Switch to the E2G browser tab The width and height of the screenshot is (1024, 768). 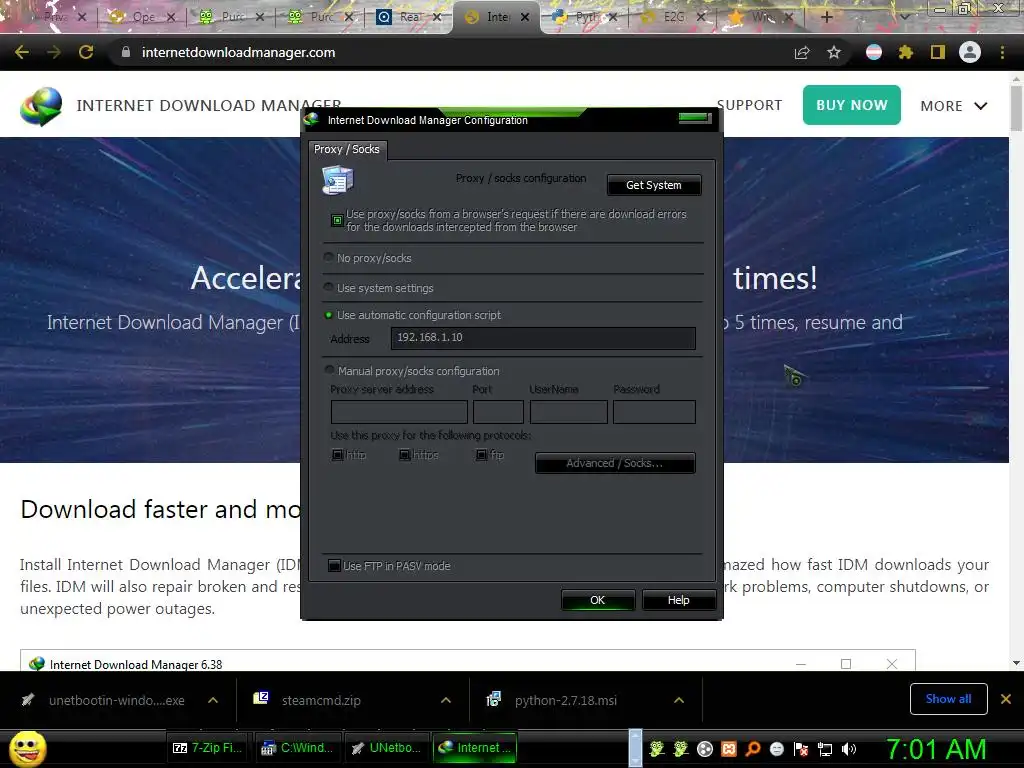pyautogui.click(x=674, y=18)
